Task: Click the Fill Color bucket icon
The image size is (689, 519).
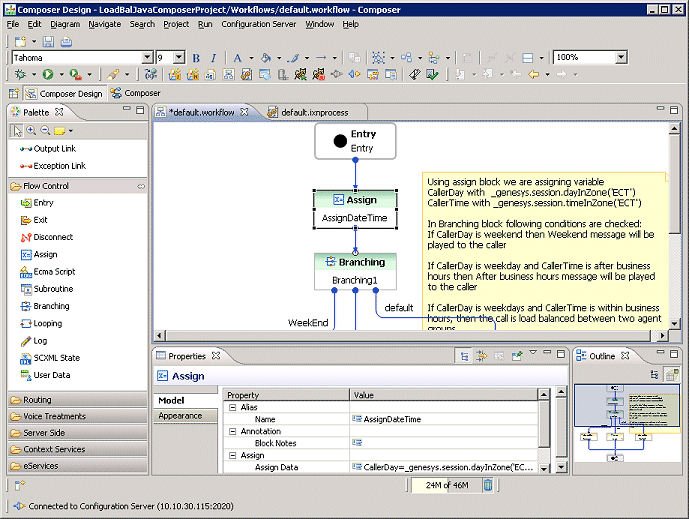Action: [265, 58]
